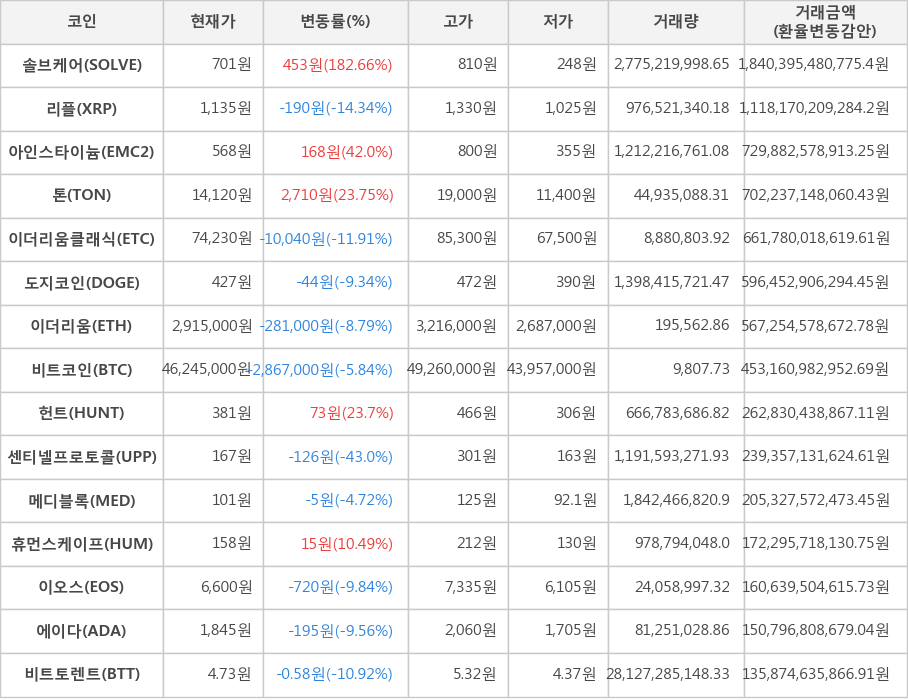The image size is (908, 700).
Task: Select the 리플(XRP) coin row
Action: (82, 108)
